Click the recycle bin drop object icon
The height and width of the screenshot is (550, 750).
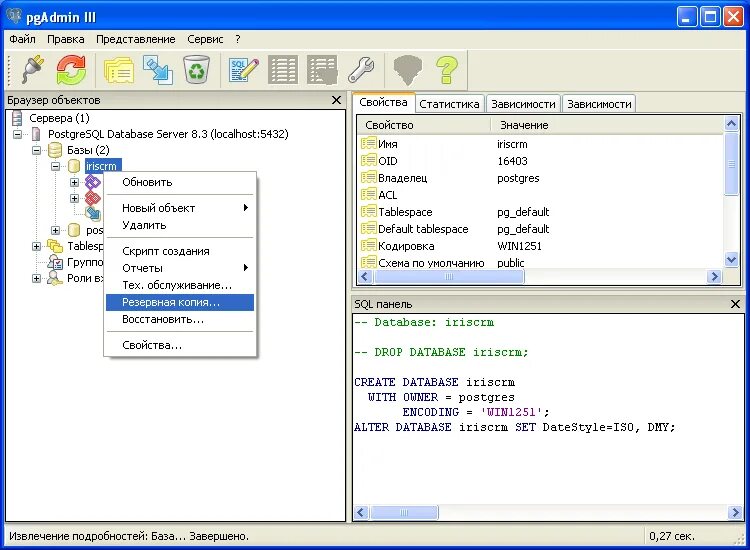coord(197,70)
